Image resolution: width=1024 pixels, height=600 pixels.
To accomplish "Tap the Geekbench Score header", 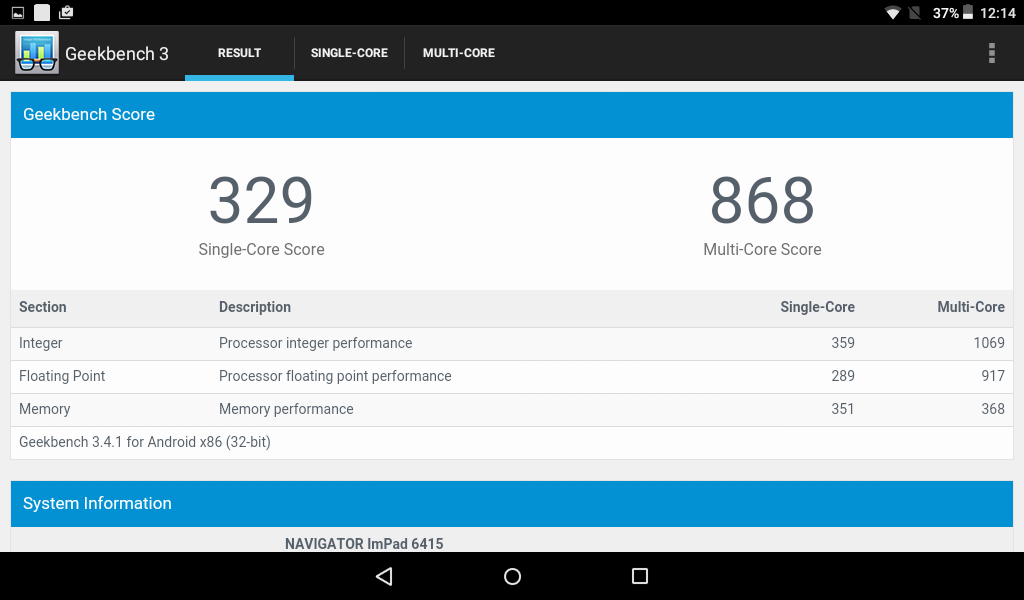I will pyautogui.click(x=511, y=115).
